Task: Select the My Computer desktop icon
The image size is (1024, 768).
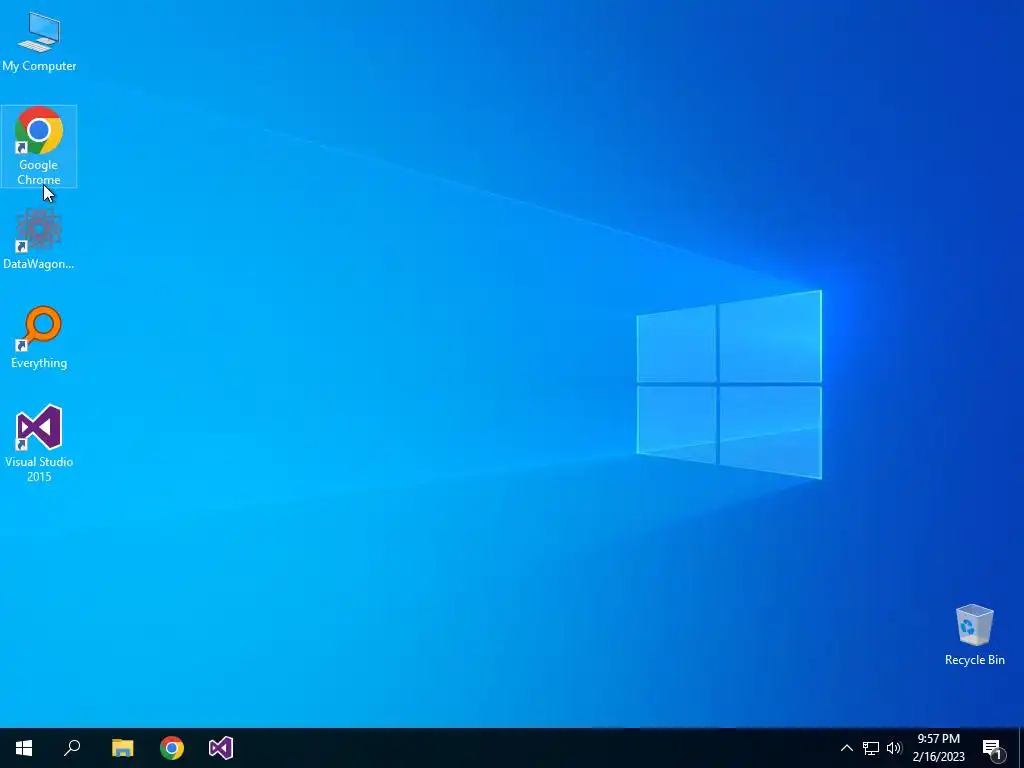Action: click(x=39, y=40)
